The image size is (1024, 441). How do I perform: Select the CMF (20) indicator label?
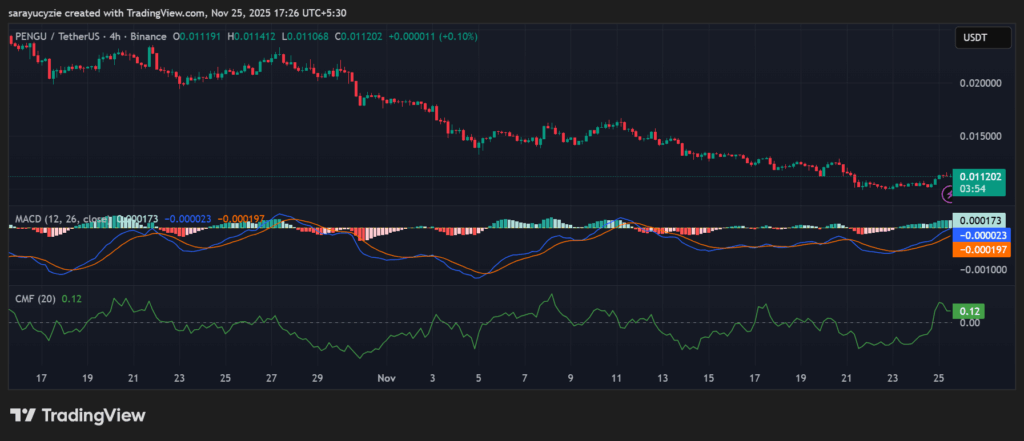click(32, 298)
